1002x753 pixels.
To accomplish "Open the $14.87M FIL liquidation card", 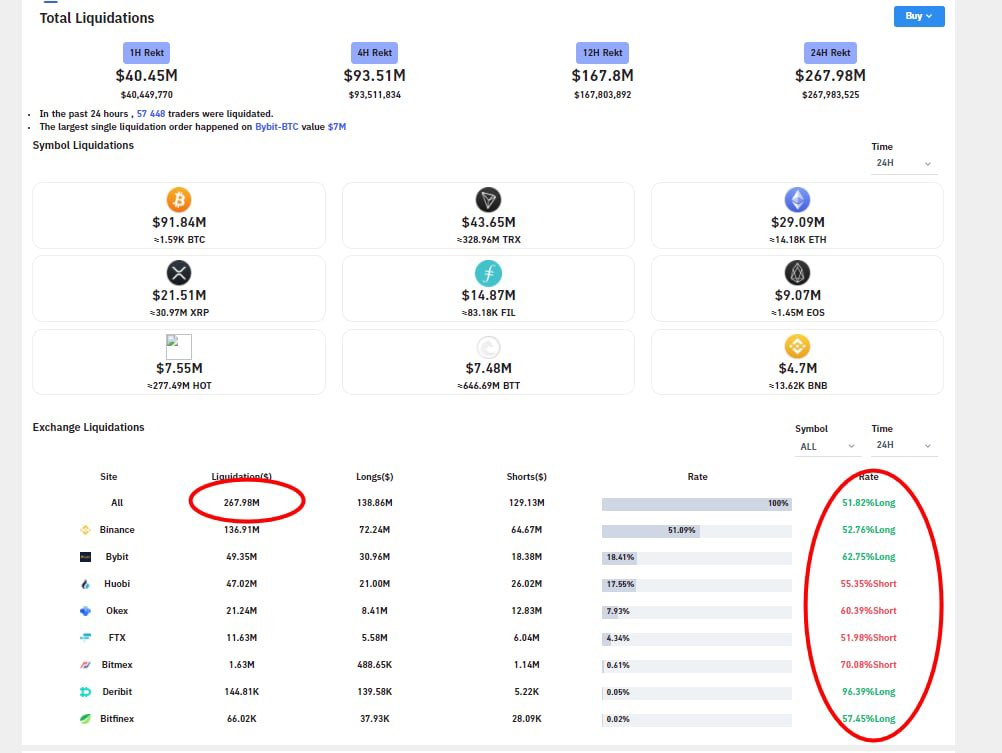I will click(x=488, y=288).
